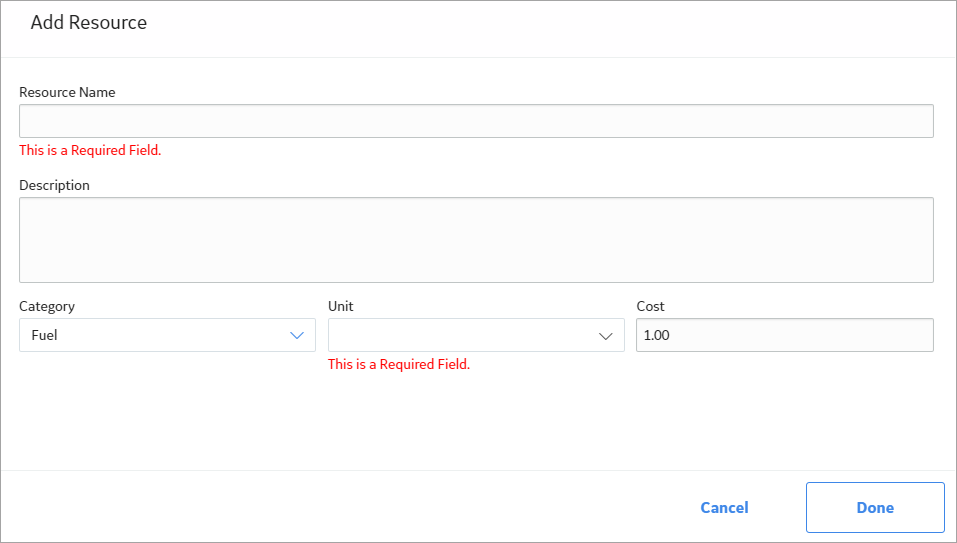Click the Unit label text
Viewport: 957px width, 543px height.
[341, 306]
